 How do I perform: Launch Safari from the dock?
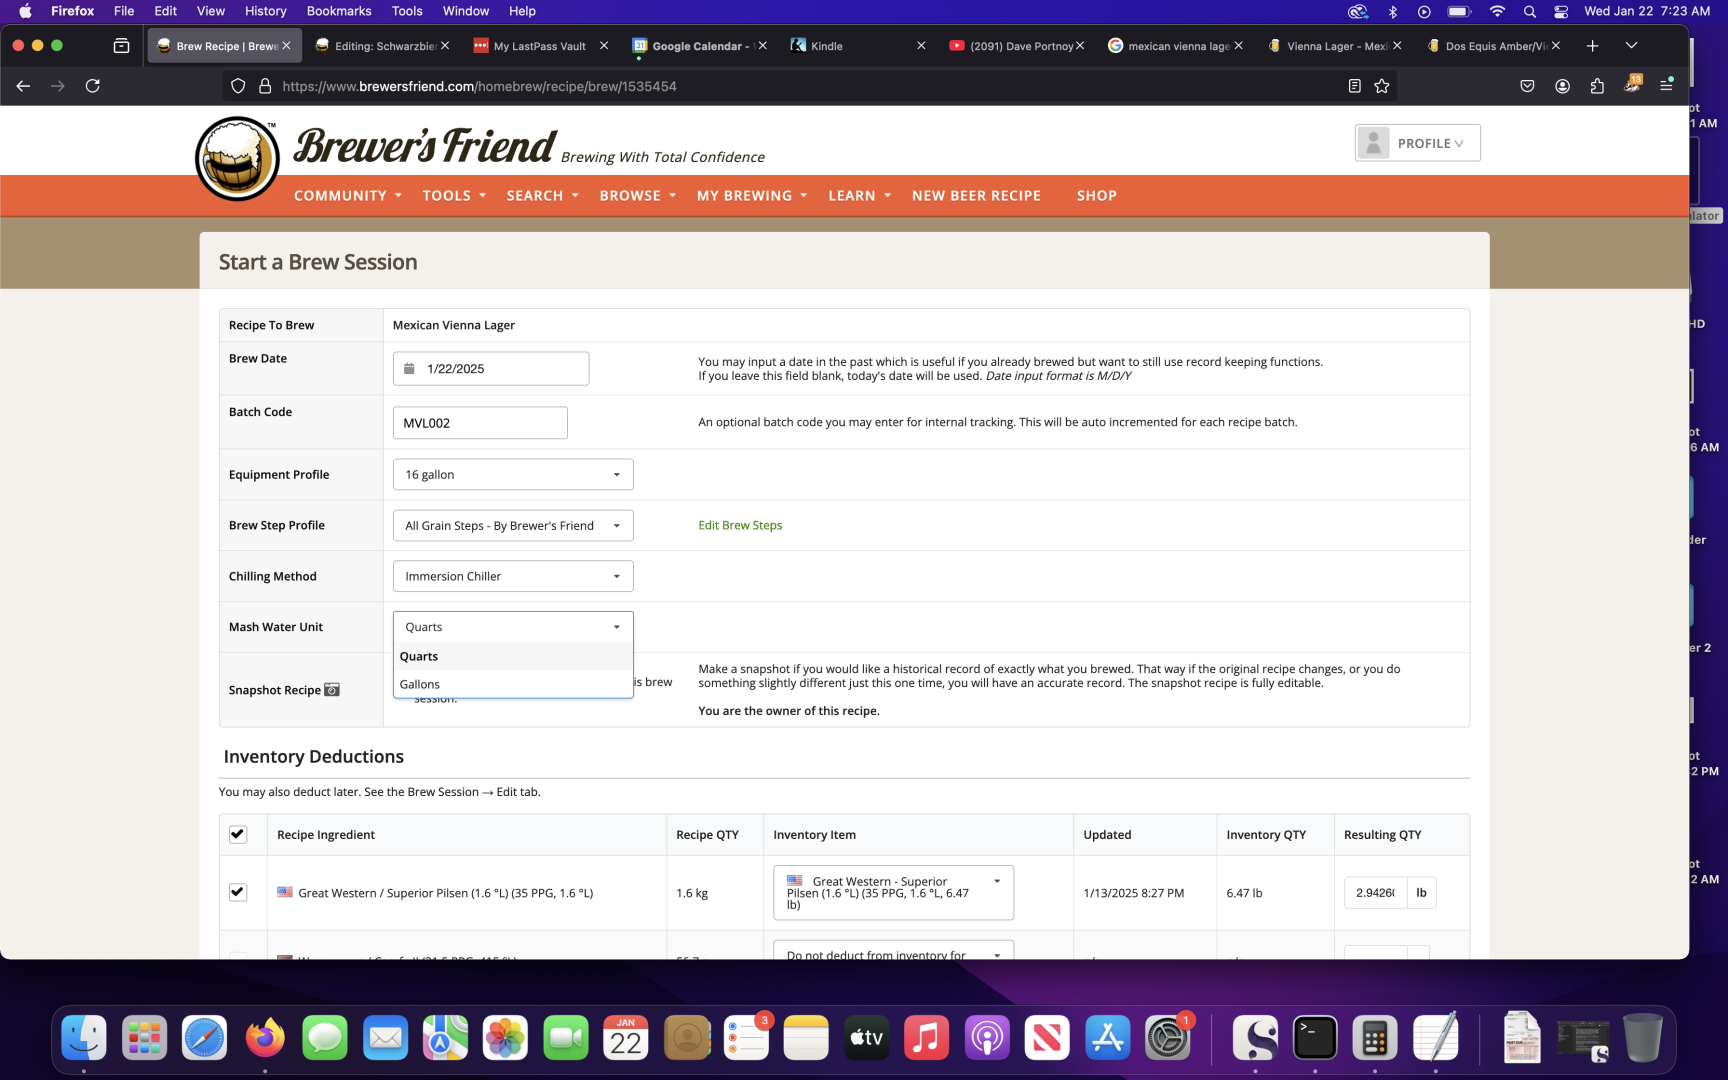pos(204,1038)
